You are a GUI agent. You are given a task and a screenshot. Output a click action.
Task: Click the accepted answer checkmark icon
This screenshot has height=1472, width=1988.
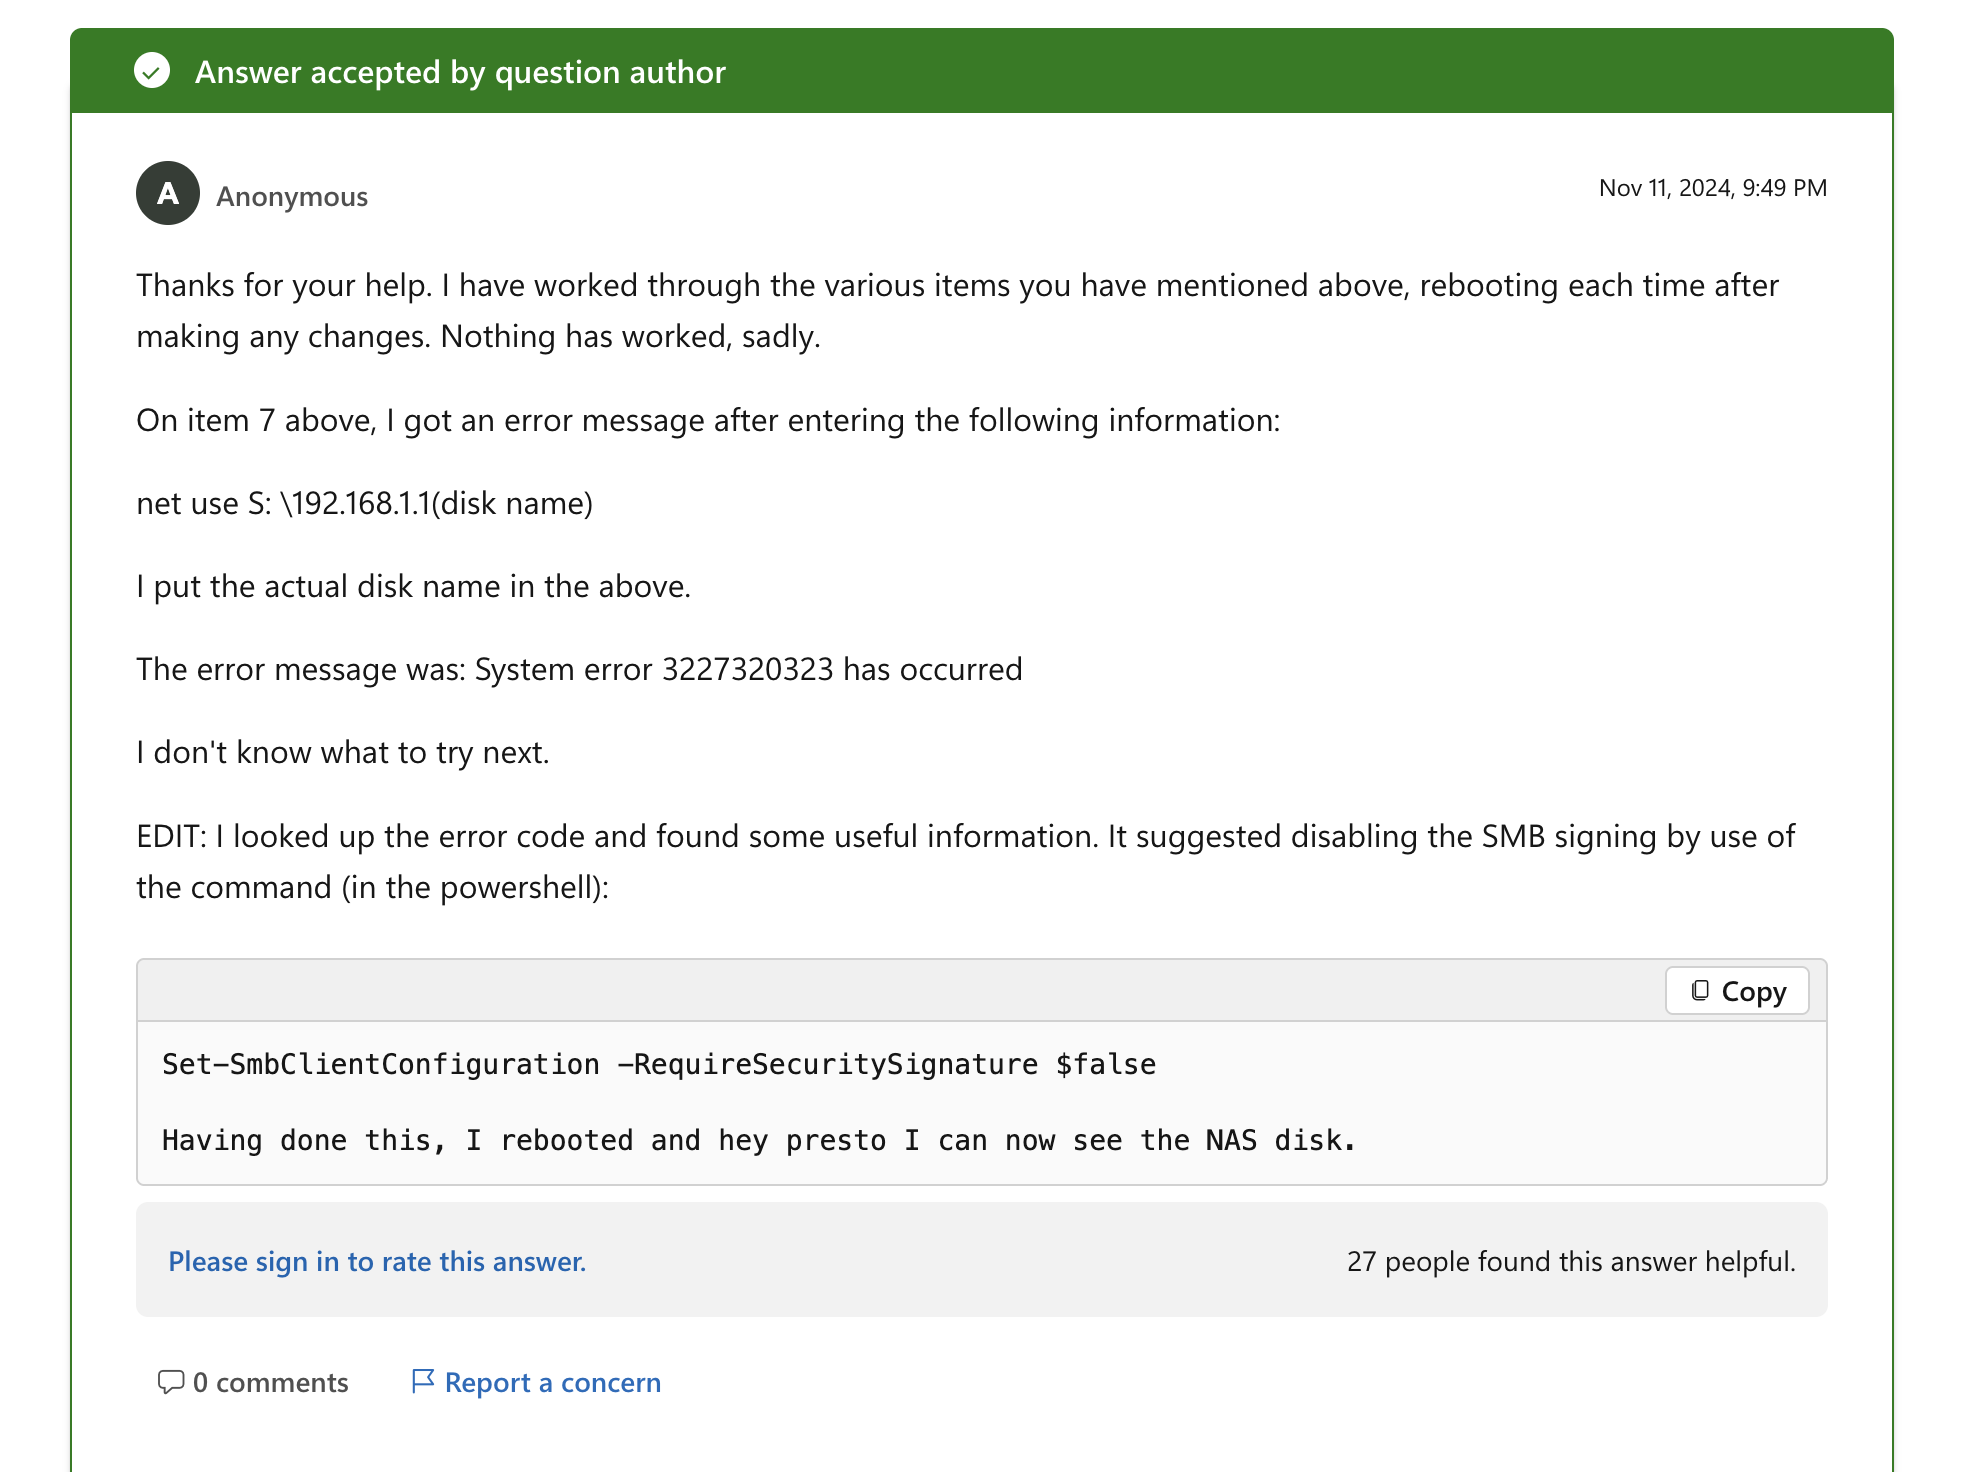(152, 71)
